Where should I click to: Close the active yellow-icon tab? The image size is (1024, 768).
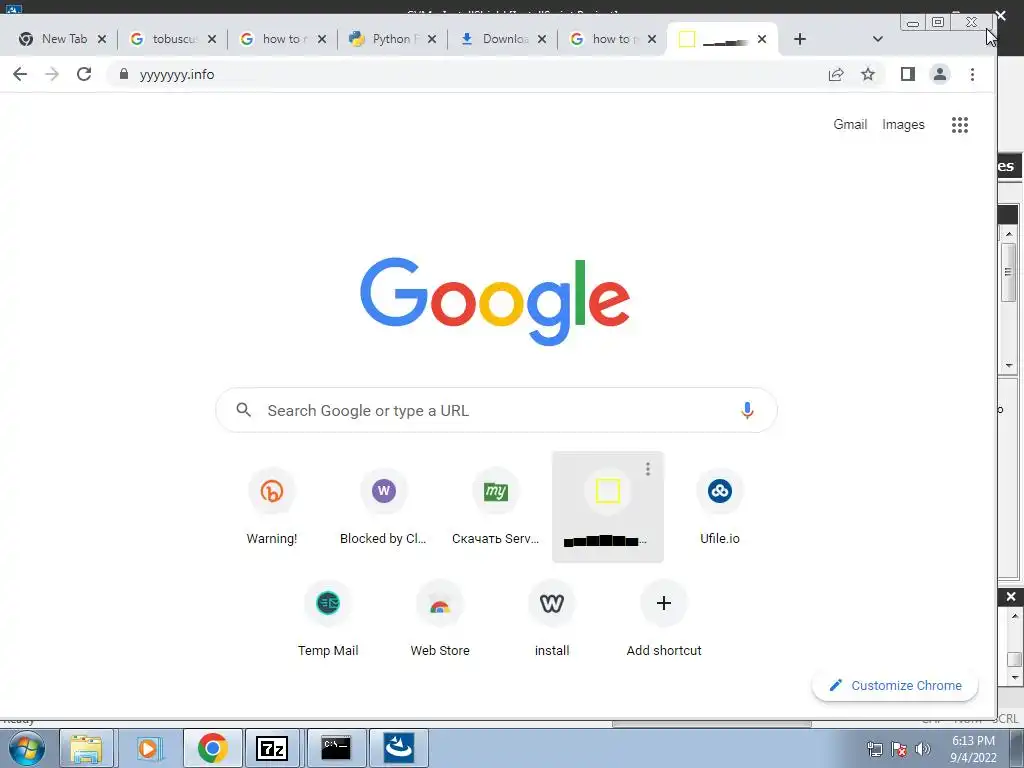pos(762,39)
